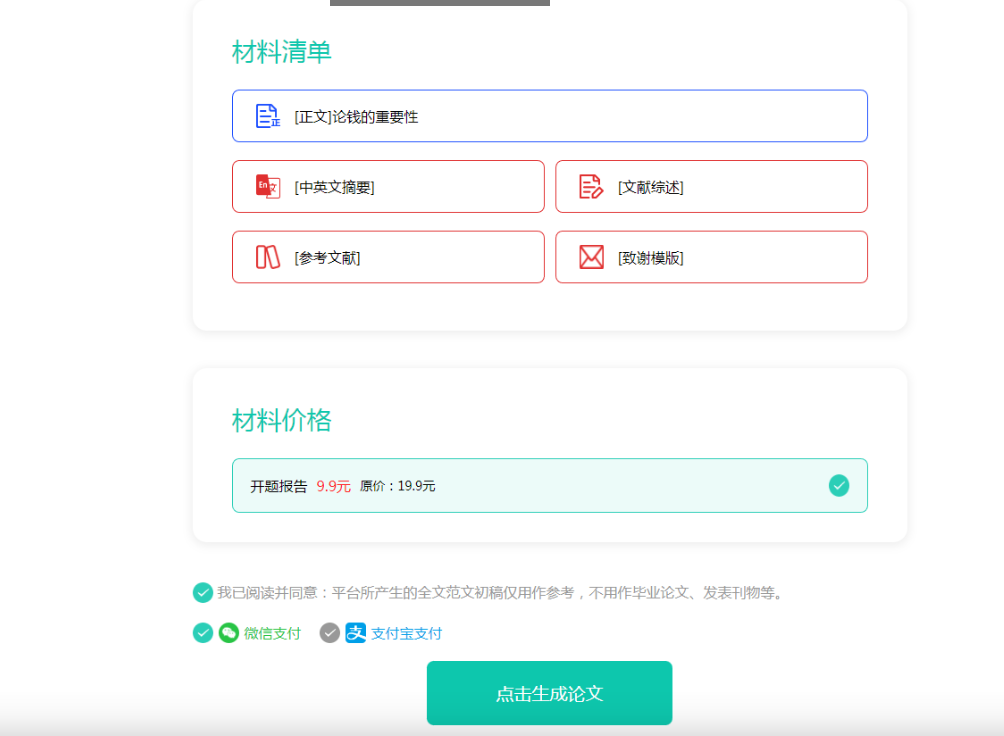The height and width of the screenshot is (736, 1004).
Task: Open the [正文]论钱的重要性 material card
Action: pos(549,115)
